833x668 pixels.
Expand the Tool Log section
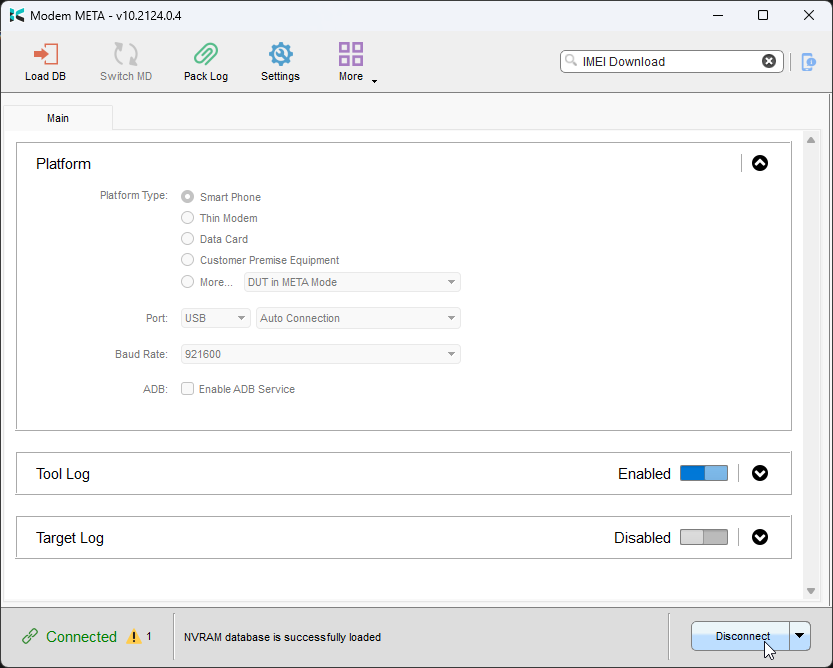[759, 474]
